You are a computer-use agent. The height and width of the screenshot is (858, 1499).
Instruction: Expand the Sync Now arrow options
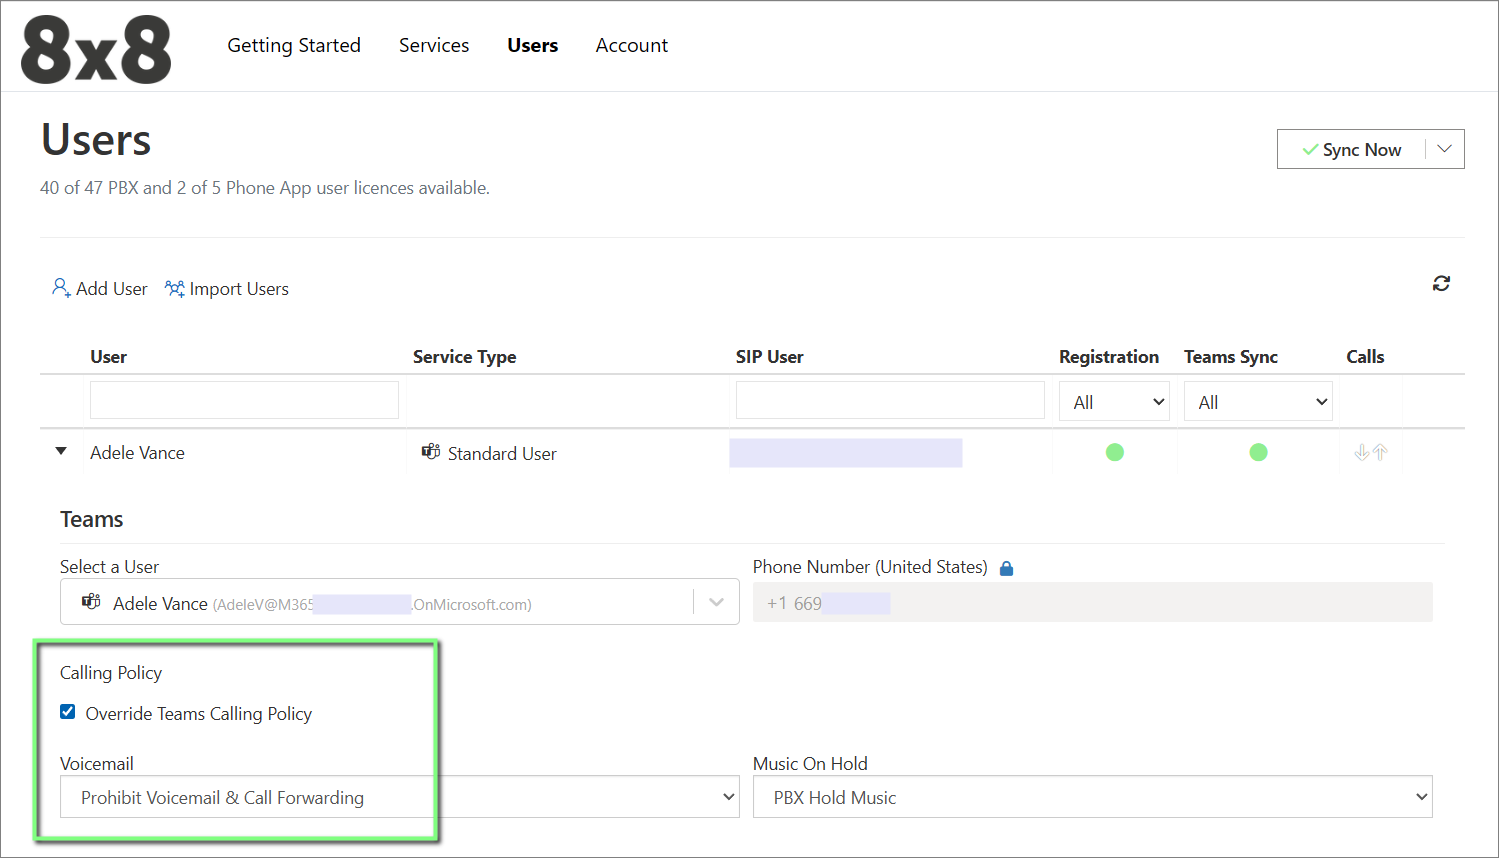(1444, 149)
